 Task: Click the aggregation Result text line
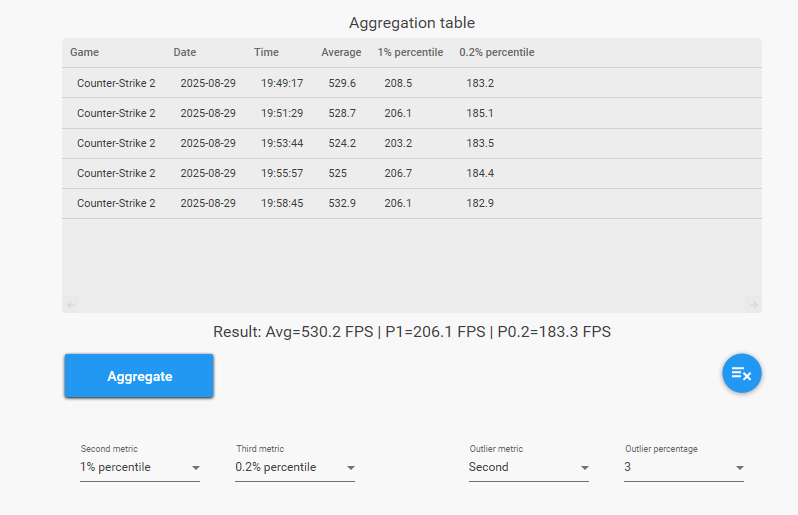[411, 331]
